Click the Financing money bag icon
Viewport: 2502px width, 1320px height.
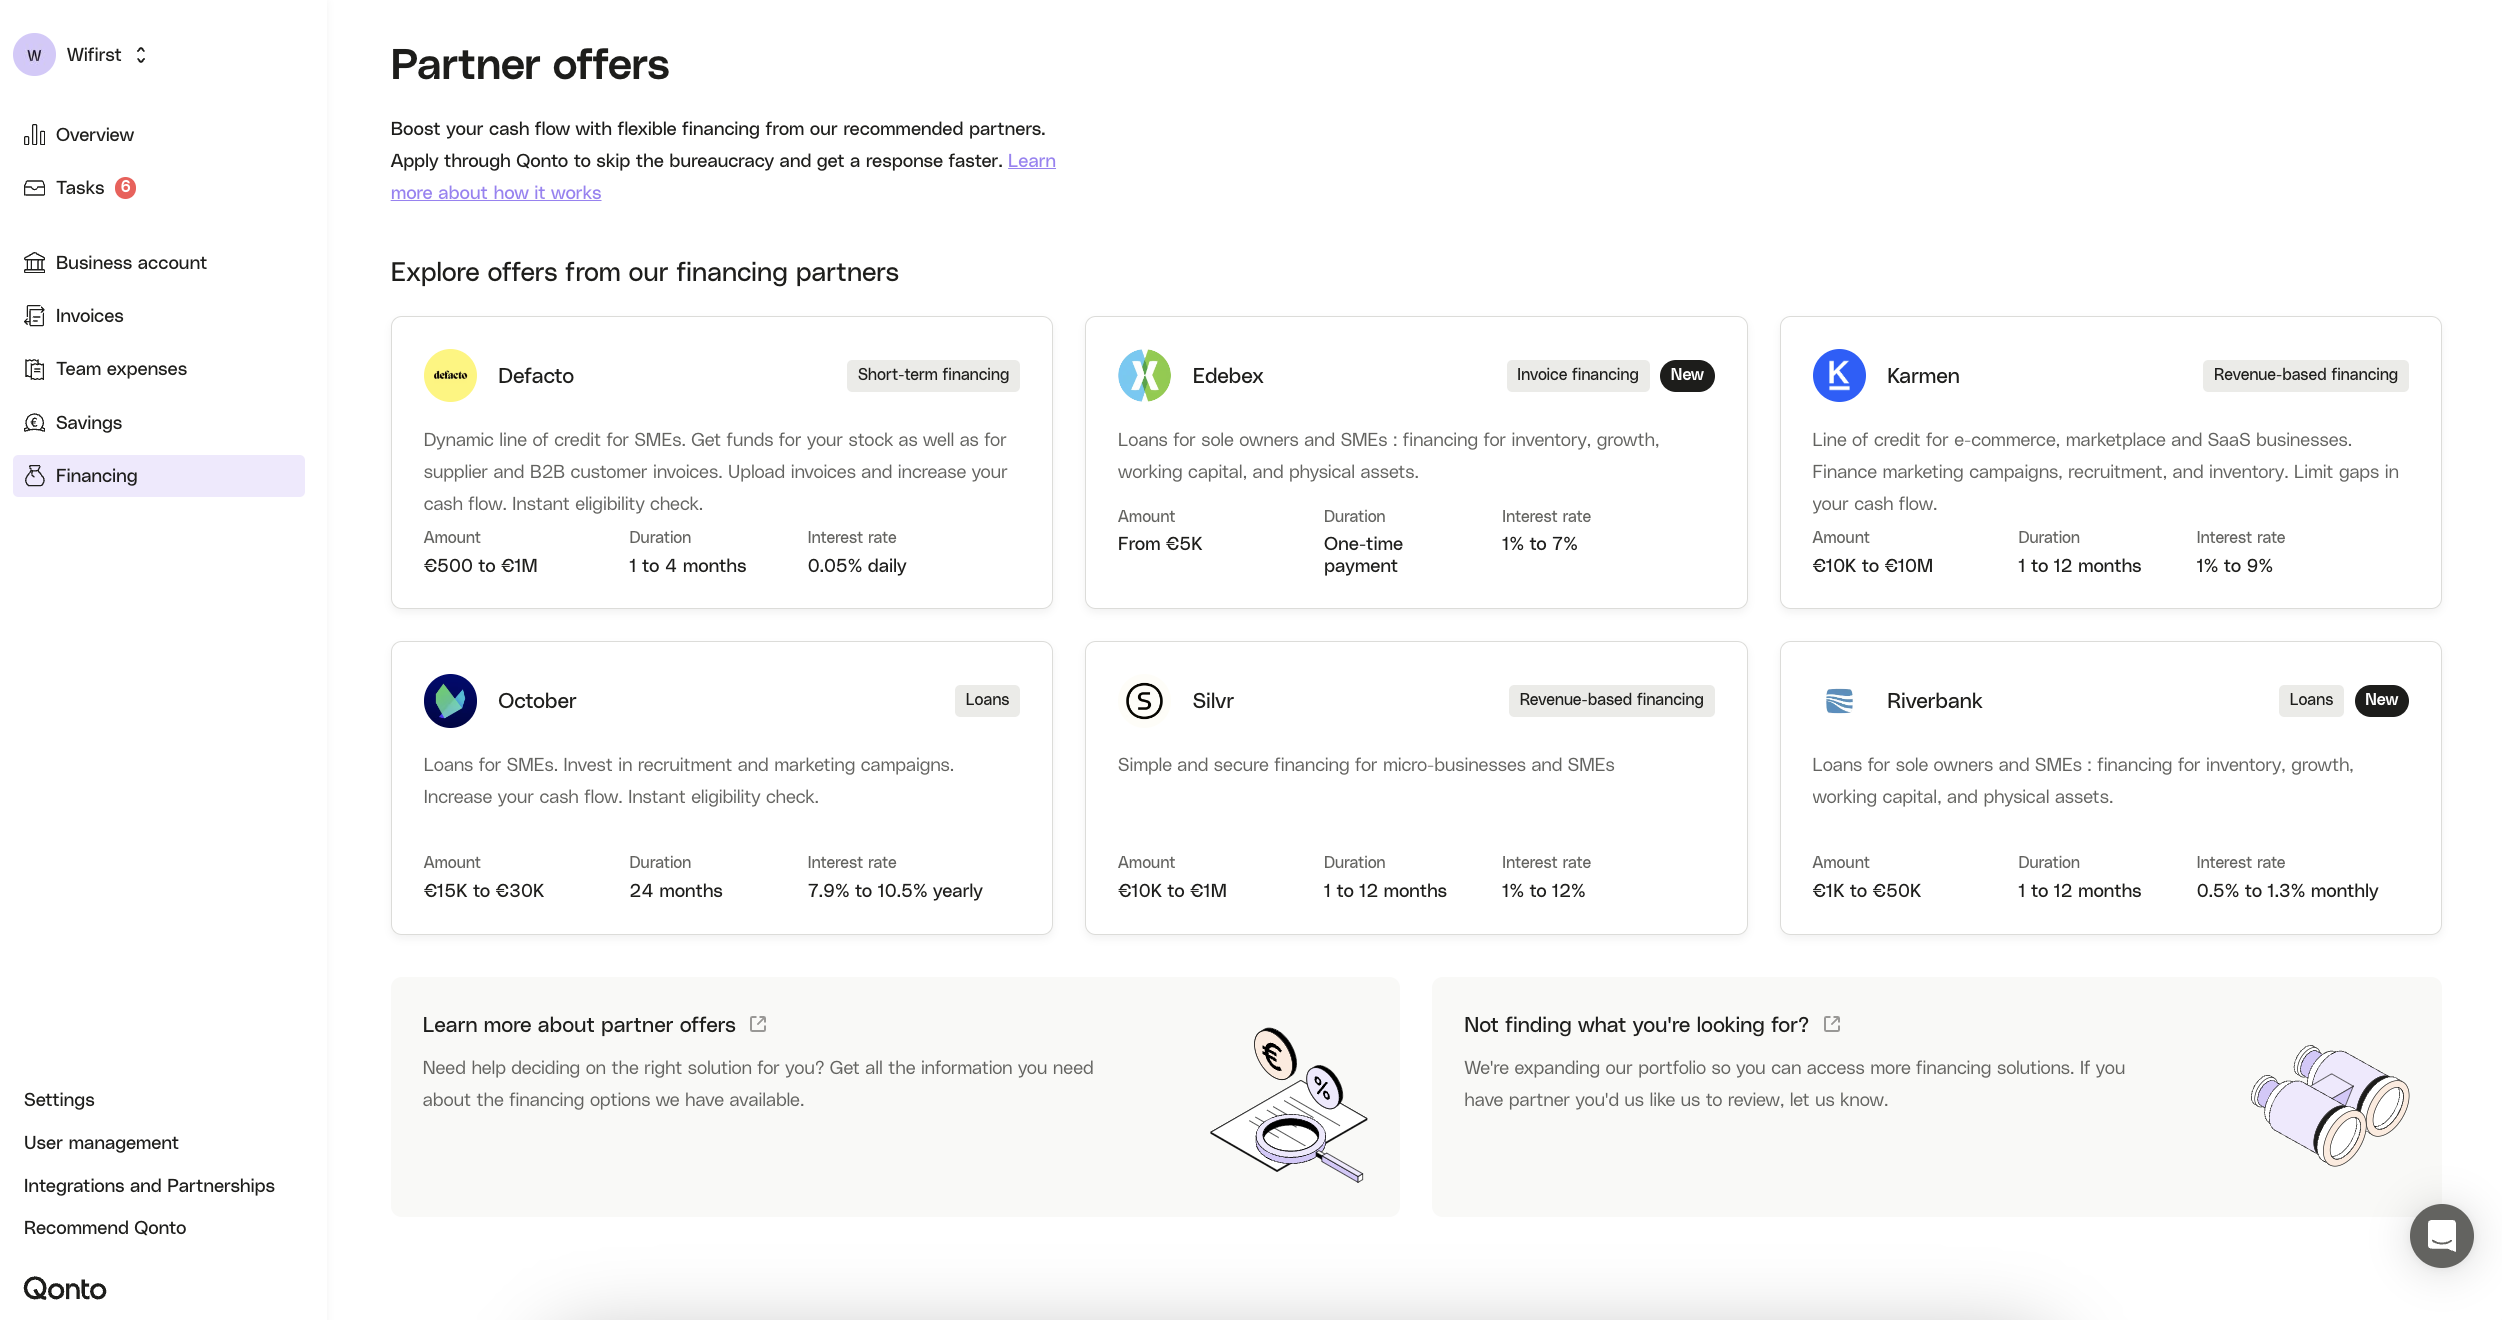click(x=35, y=476)
